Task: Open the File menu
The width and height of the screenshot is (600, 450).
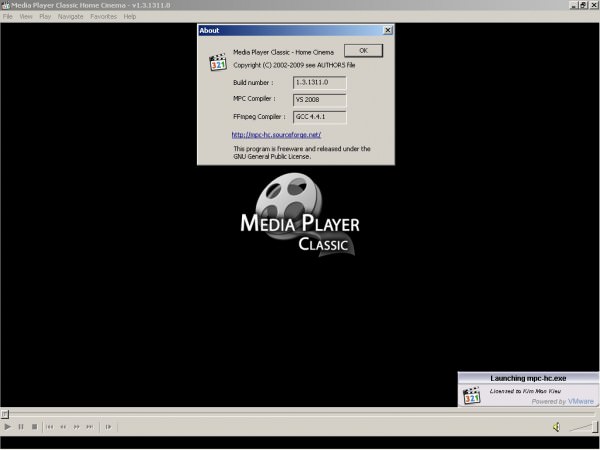Action: 8,17
